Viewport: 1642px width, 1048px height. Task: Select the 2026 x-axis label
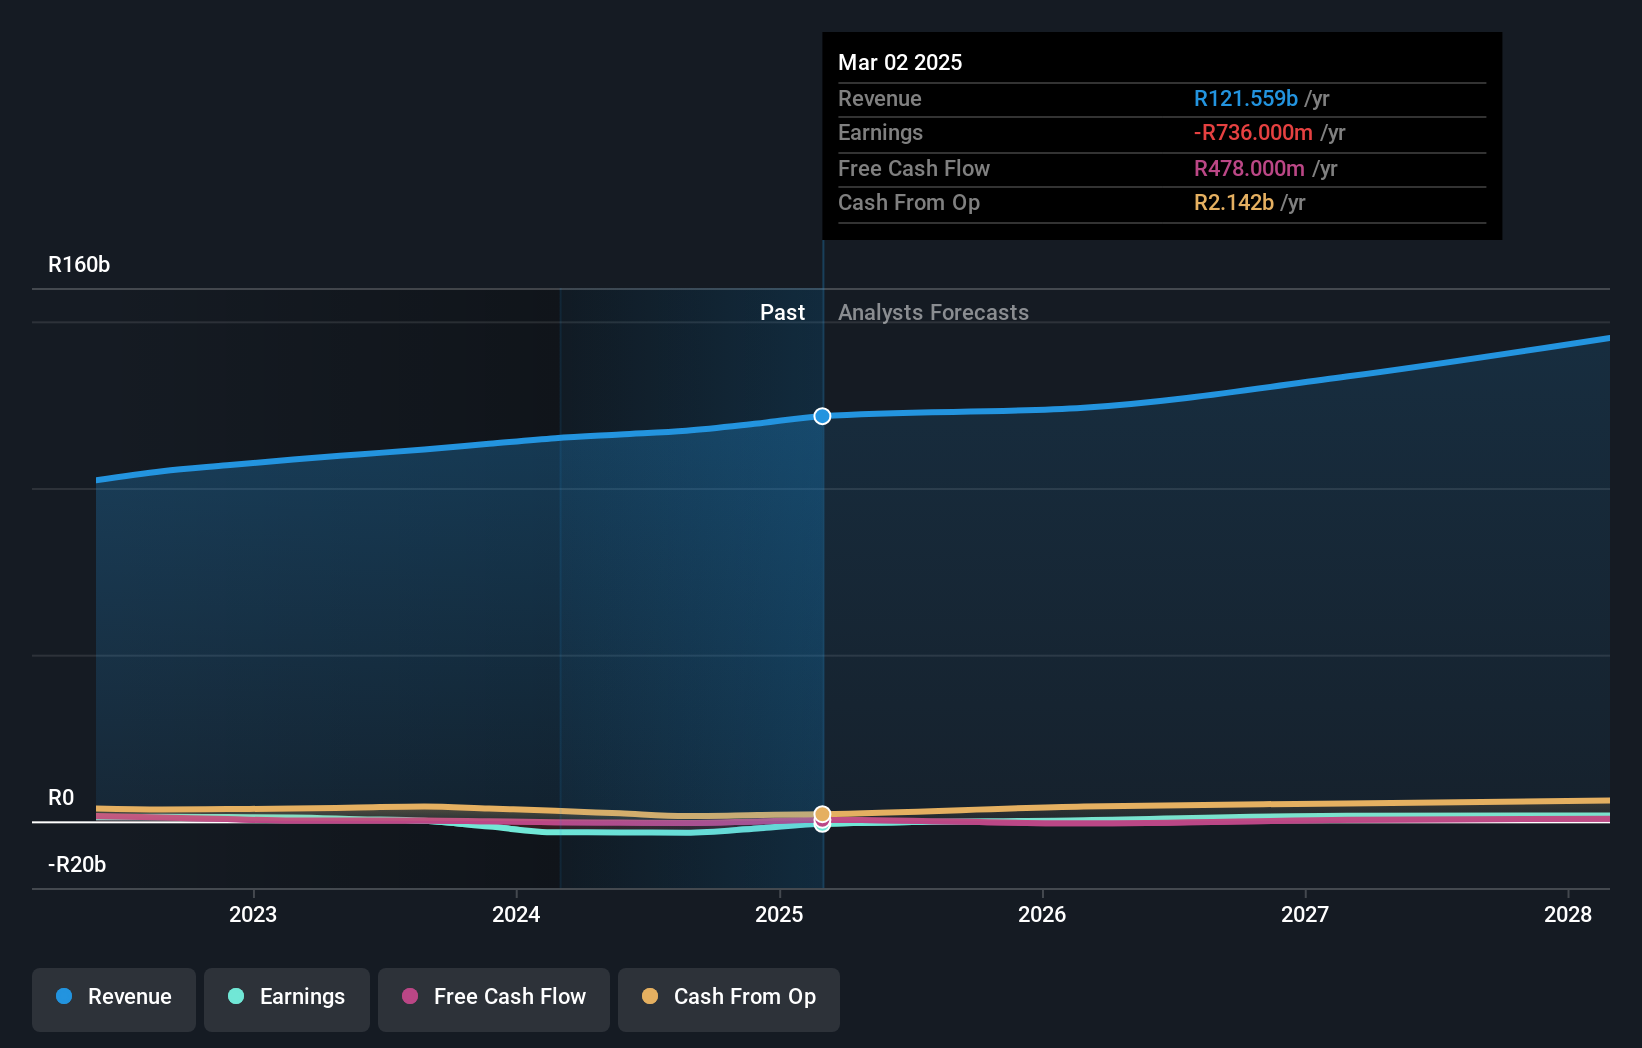[x=1042, y=914]
